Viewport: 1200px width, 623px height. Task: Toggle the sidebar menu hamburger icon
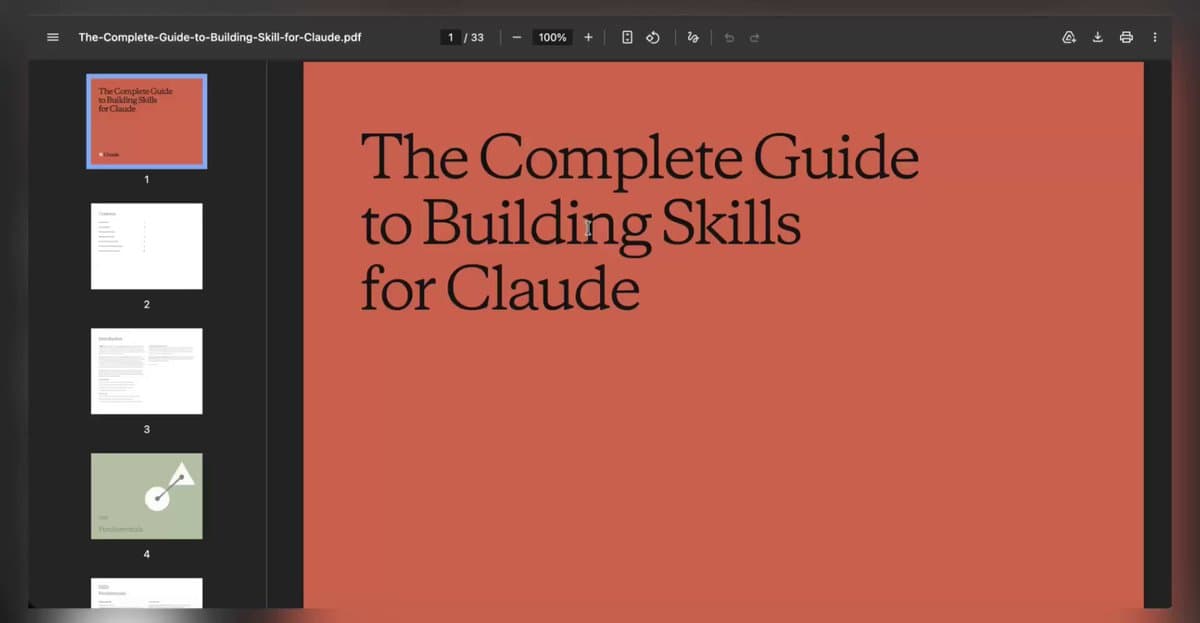coord(53,37)
